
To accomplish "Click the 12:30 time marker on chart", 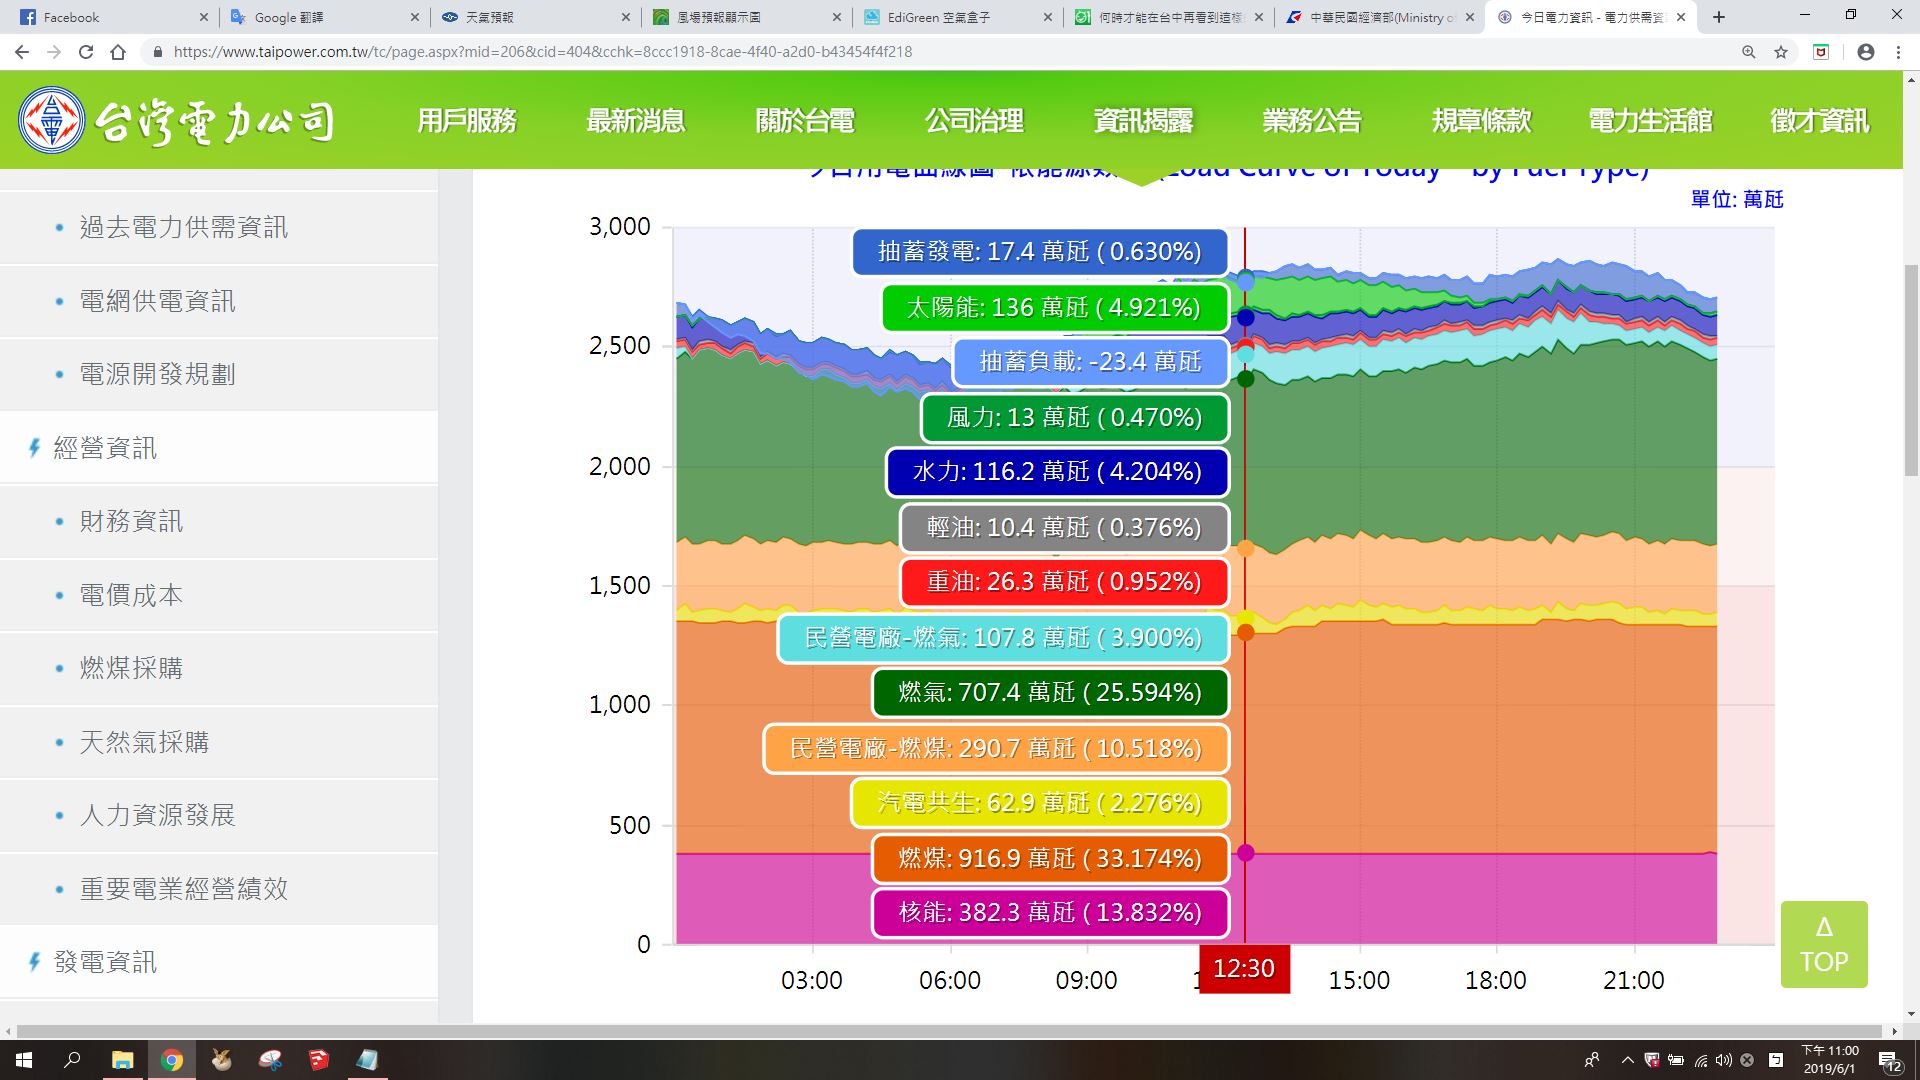I will click(1244, 968).
